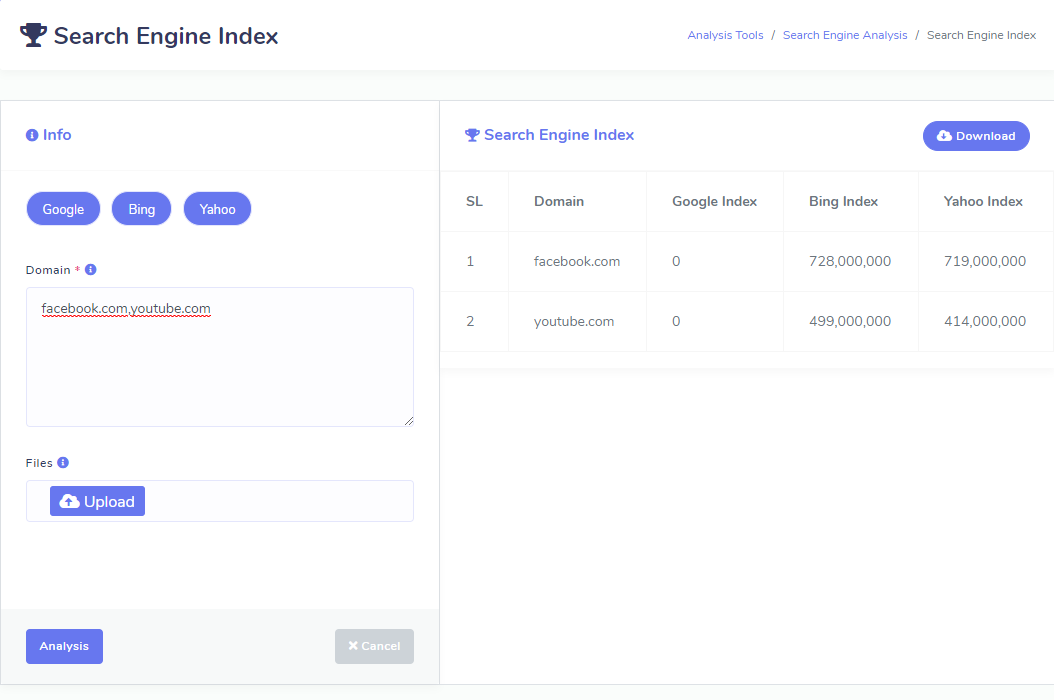
Task: Click the trophy icon beside the page title
Action: [33, 36]
